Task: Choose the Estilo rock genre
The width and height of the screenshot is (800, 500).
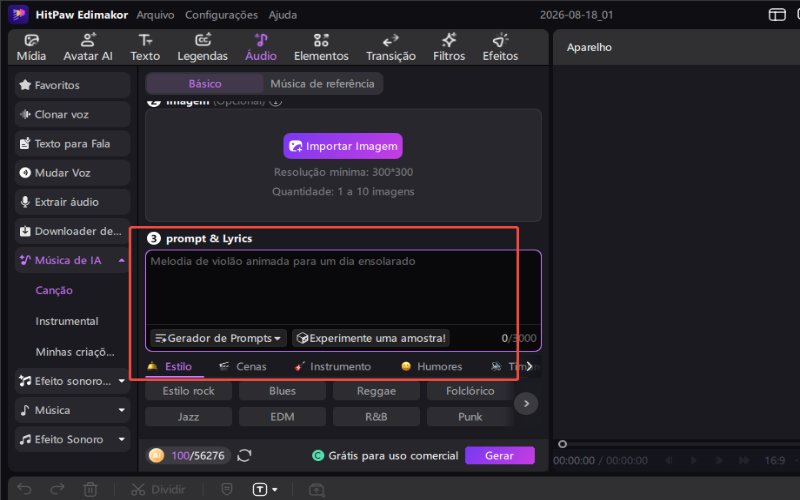Action: coord(188,391)
